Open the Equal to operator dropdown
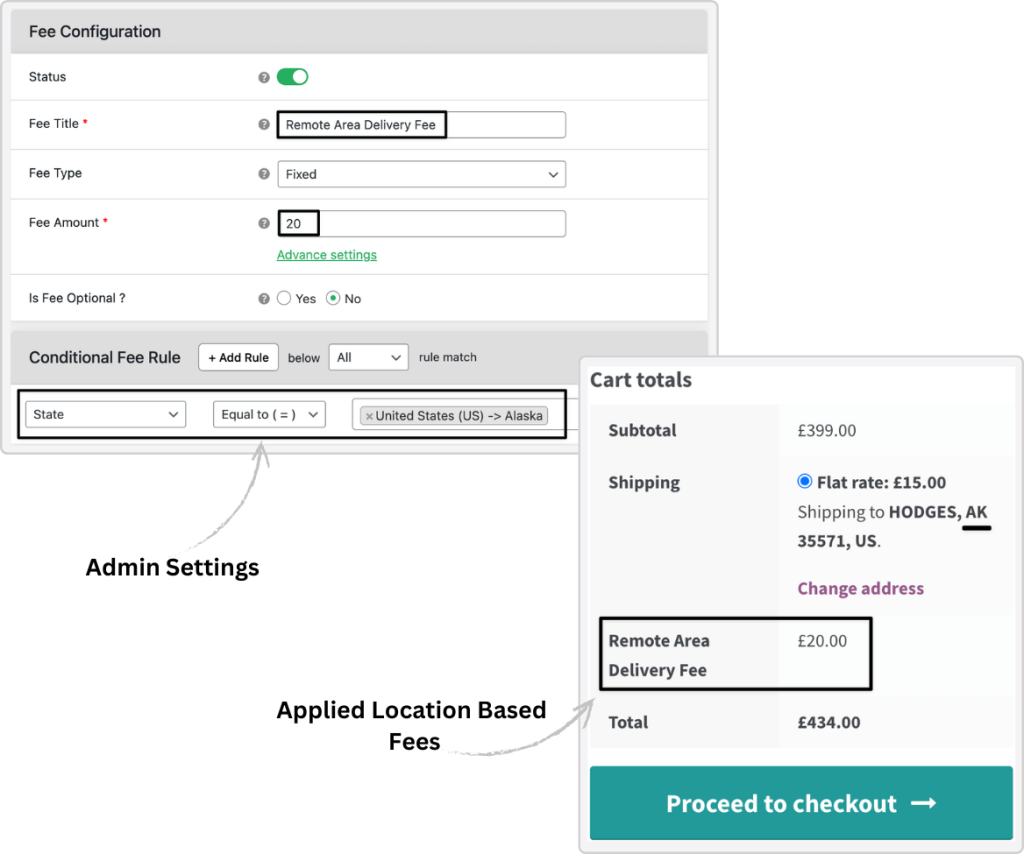The image size is (1024, 854). click(x=269, y=414)
